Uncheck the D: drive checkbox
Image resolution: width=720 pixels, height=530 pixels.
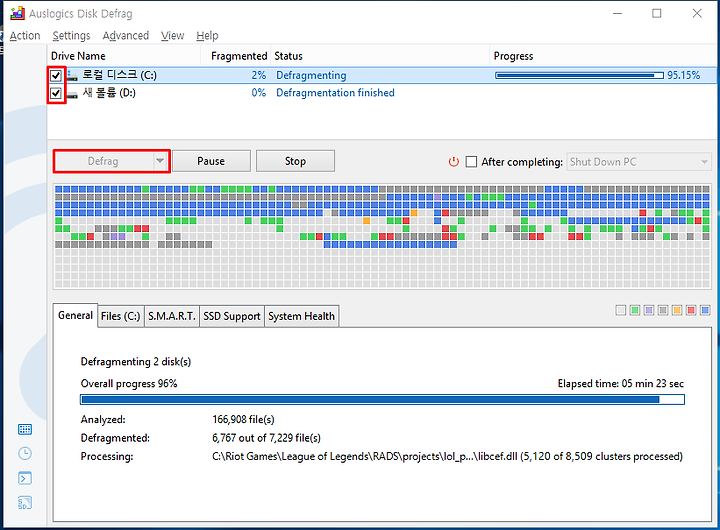[56, 93]
